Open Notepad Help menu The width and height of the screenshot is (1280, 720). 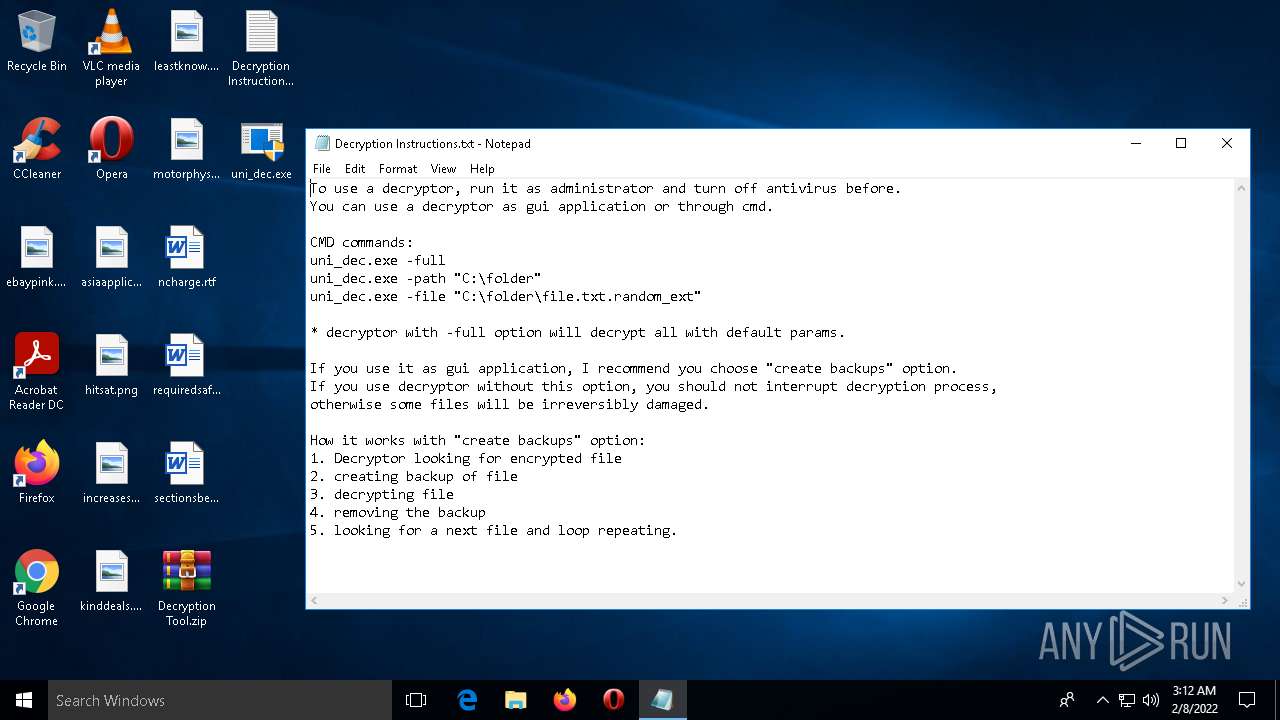tap(482, 169)
